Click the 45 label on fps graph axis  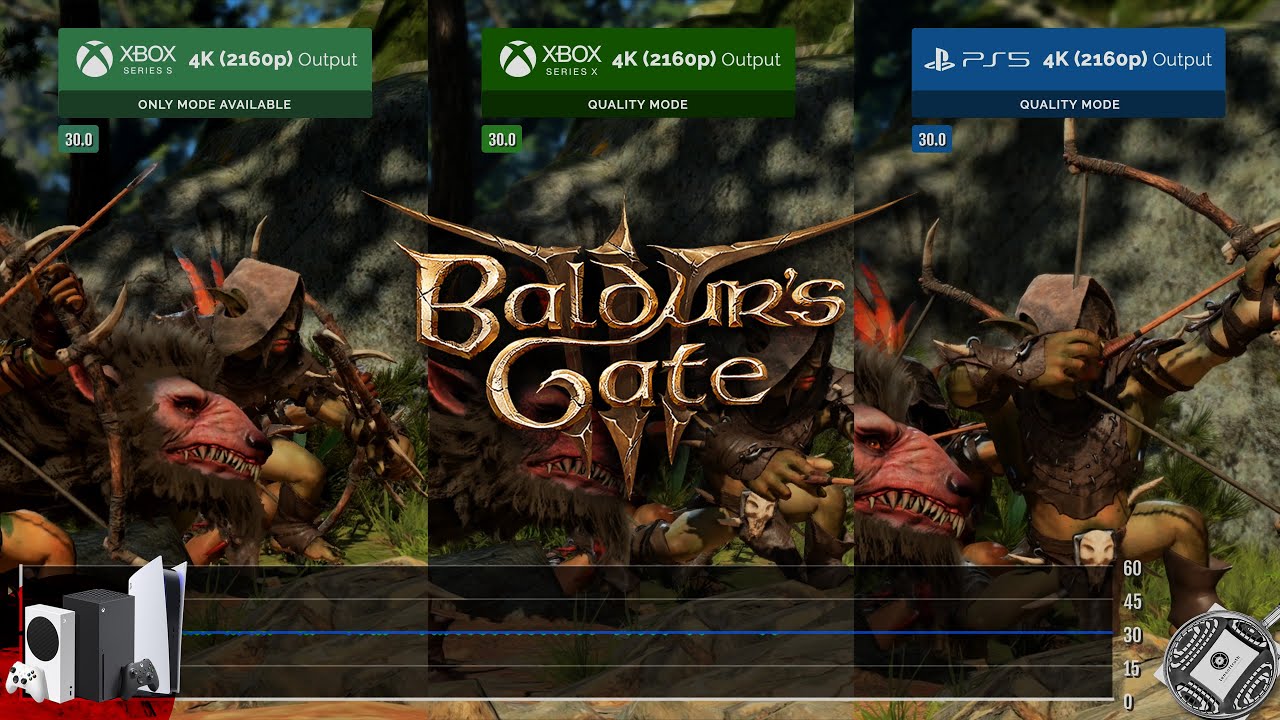tap(1132, 602)
